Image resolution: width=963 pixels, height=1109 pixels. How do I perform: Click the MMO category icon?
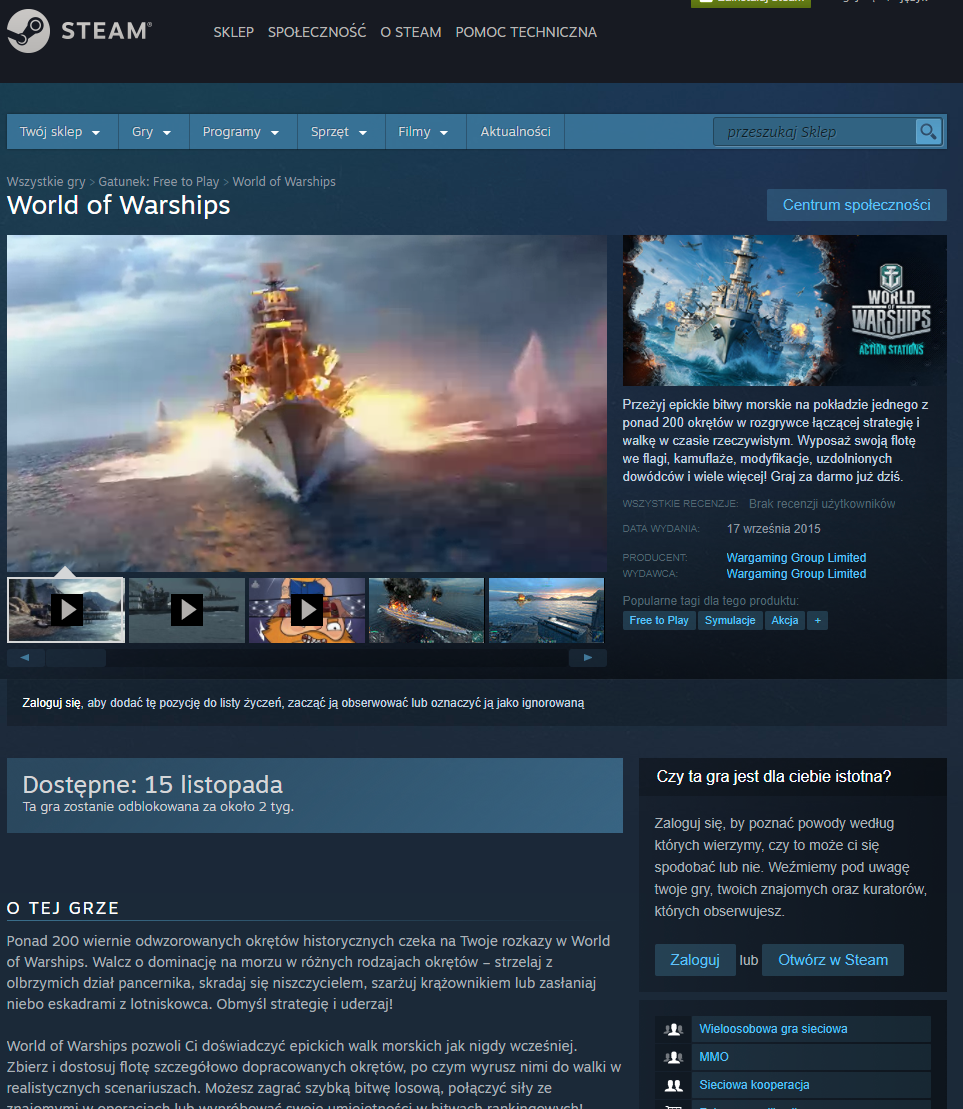tap(674, 1057)
